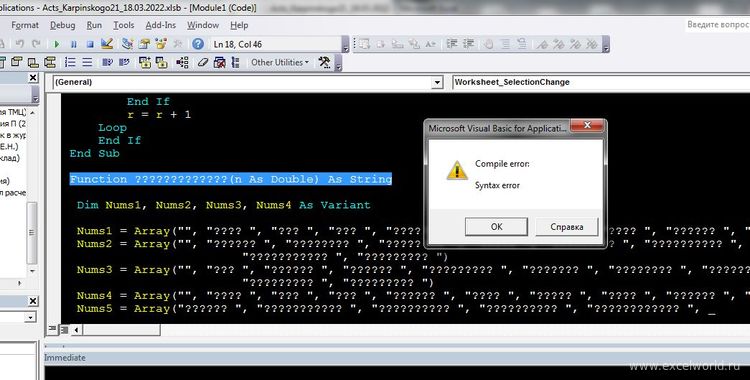Open the Project Explorer icon
Screen dimensions: 750x380
(127, 44)
